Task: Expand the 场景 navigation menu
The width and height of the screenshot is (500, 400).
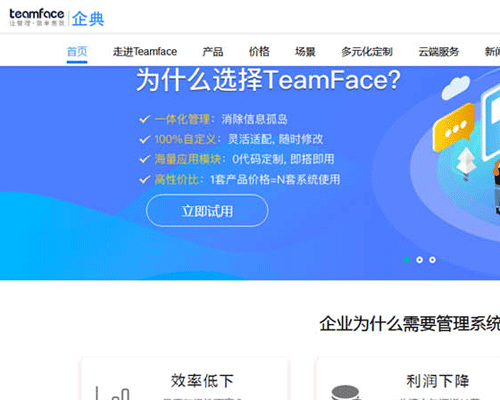Action: pos(305,52)
